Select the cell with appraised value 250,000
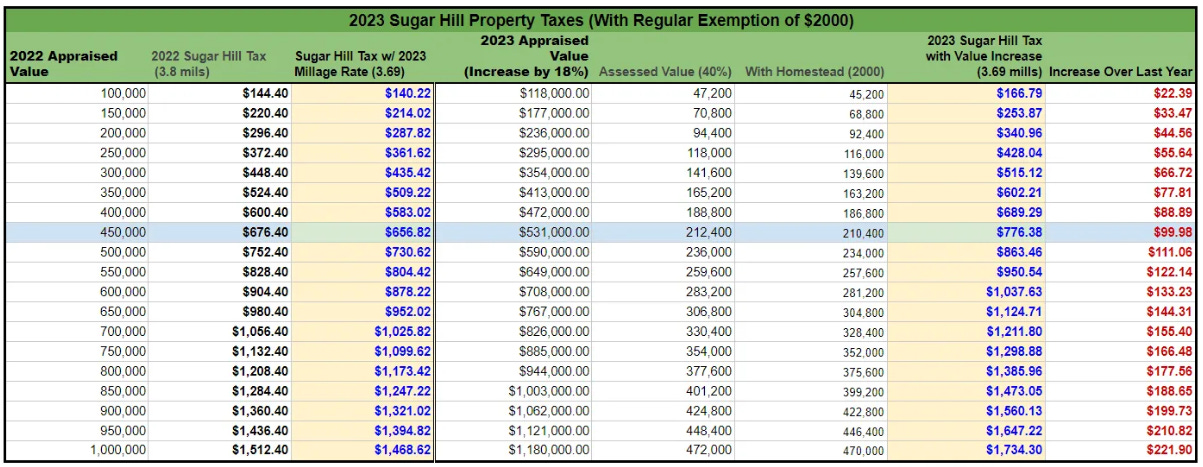This screenshot has height=467, width=1203. click(76, 153)
